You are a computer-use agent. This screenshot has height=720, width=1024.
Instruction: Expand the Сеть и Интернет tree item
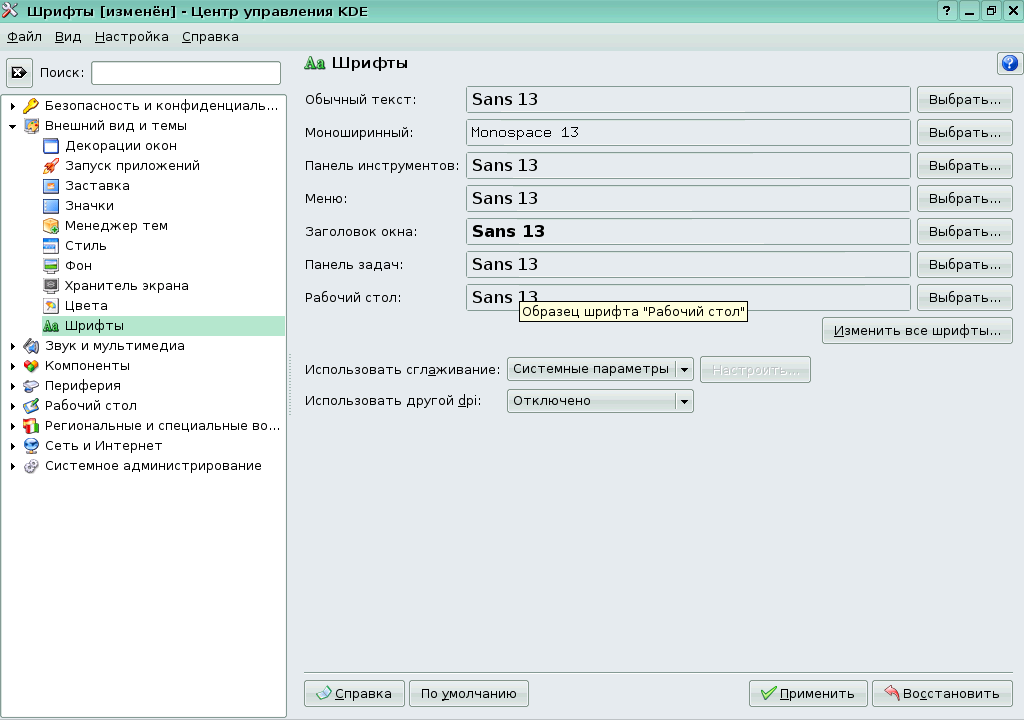click(x=13, y=445)
